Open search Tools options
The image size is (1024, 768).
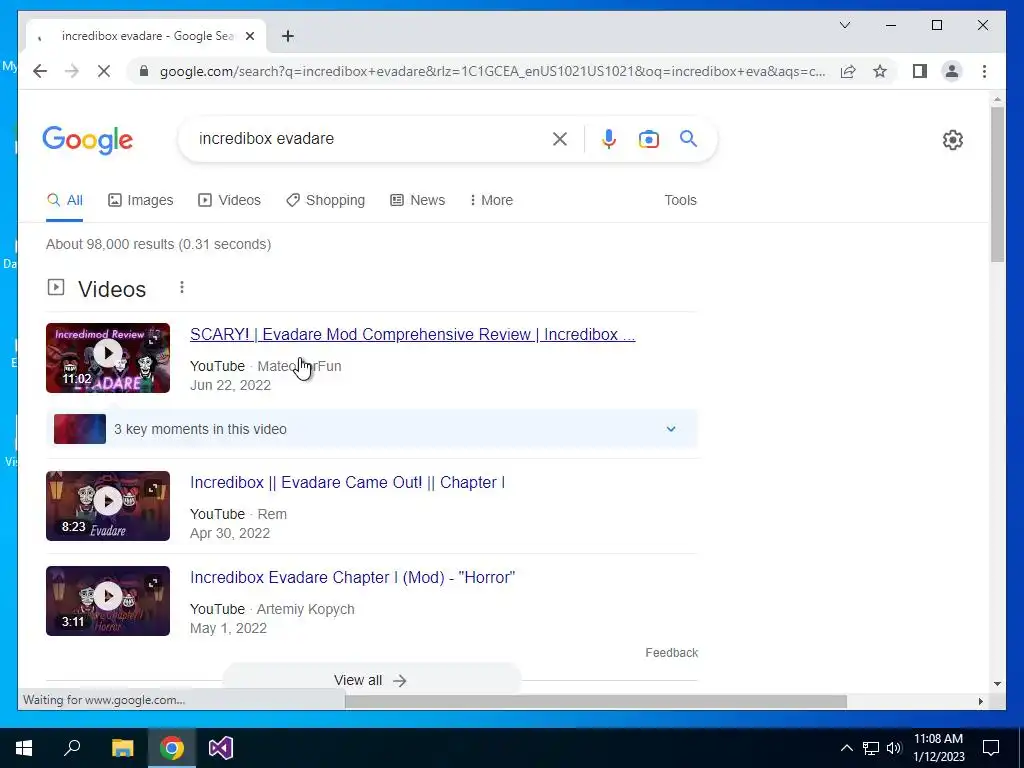[680, 200]
